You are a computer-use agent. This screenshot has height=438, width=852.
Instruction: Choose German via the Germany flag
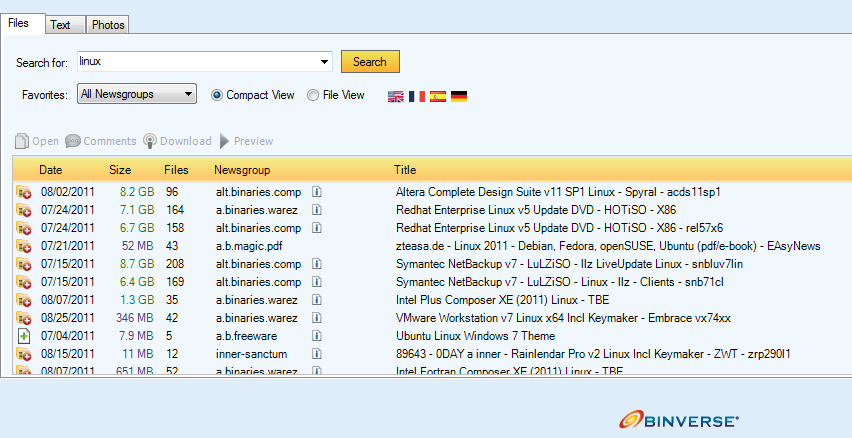click(459, 96)
